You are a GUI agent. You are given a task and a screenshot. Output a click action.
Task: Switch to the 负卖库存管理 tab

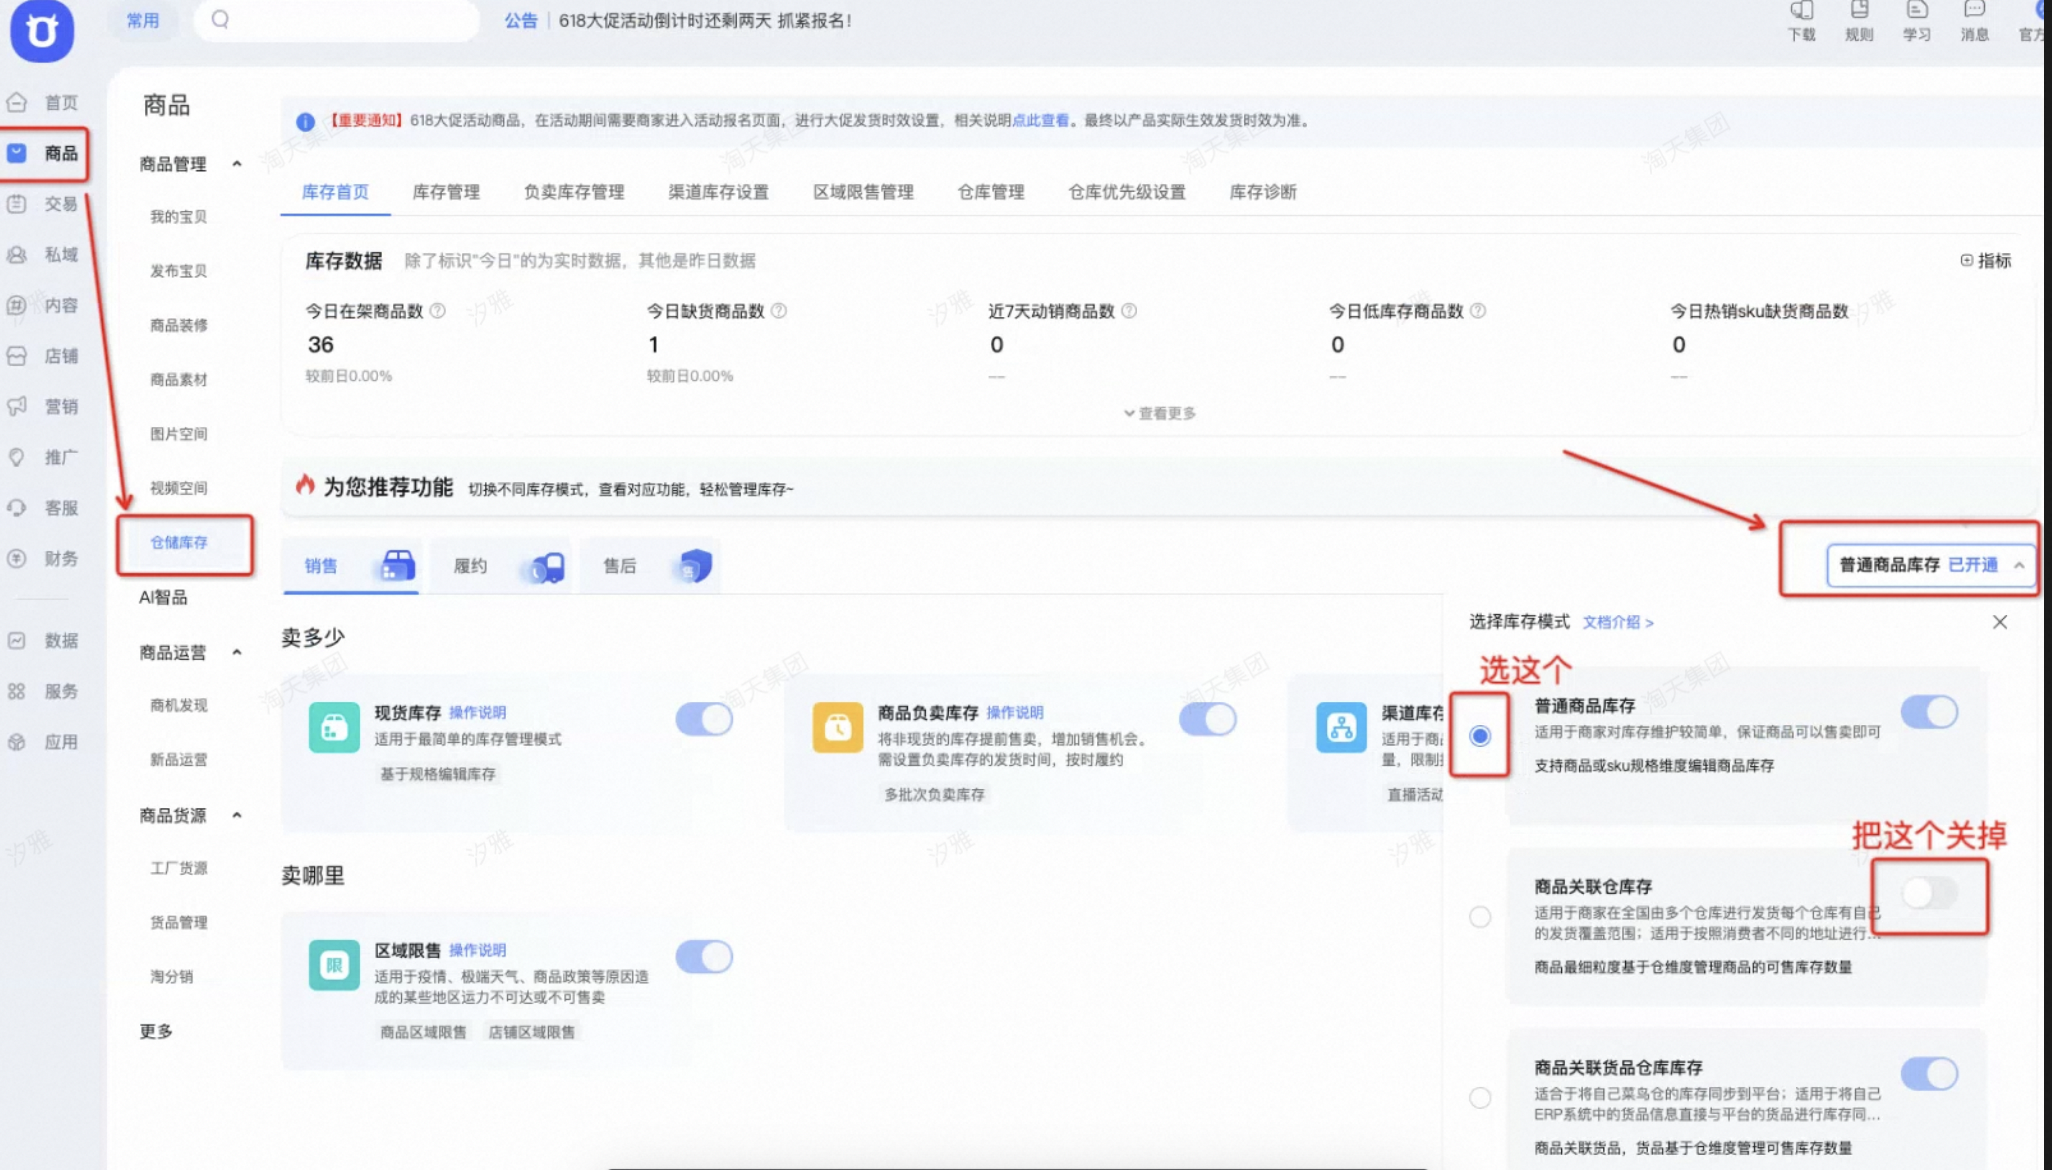tap(574, 192)
